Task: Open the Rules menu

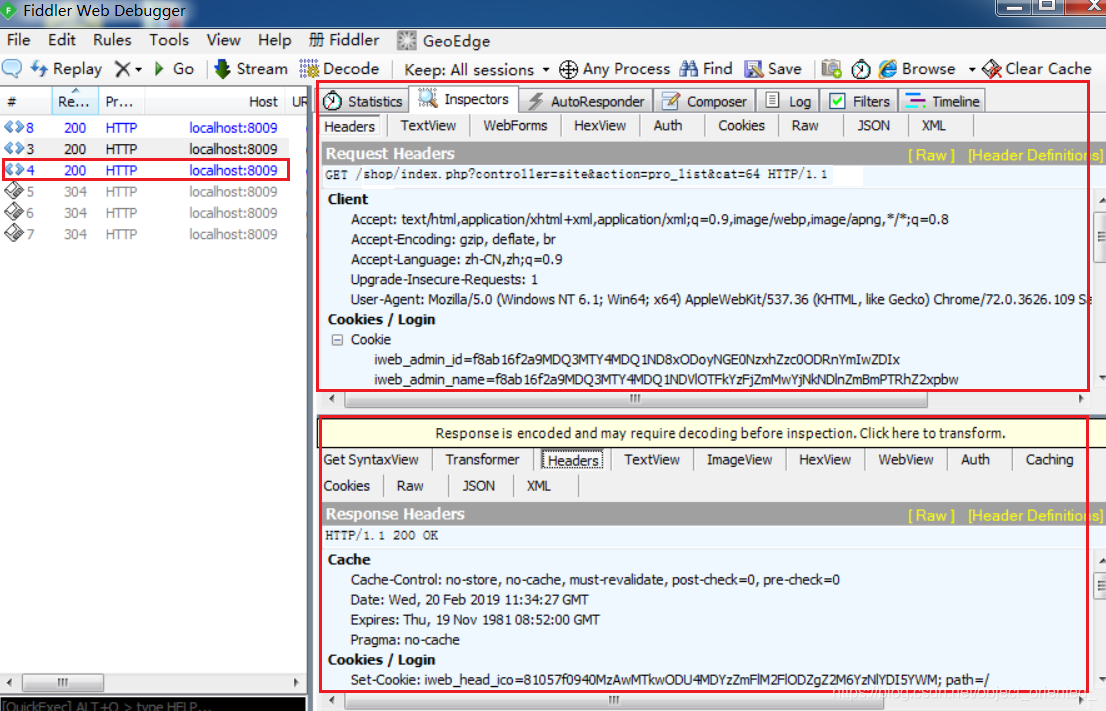Action: coord(112,40)
